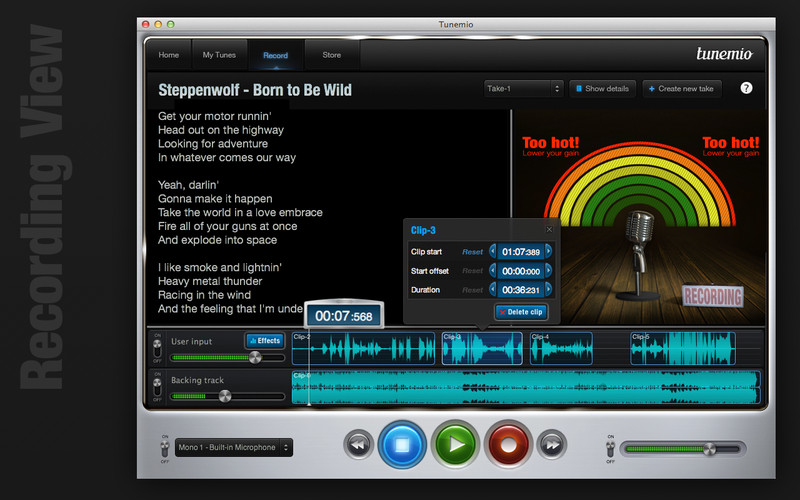Open the Home tab
The height and width of the screenshot is (500, 800).
coord(168,55)
